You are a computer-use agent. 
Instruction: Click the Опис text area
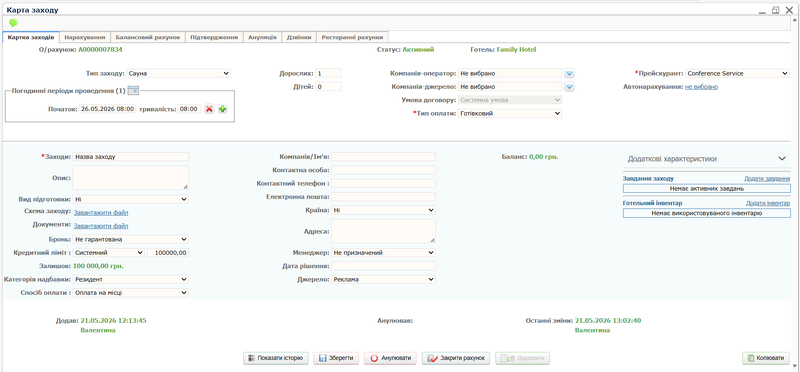point(131,178)
